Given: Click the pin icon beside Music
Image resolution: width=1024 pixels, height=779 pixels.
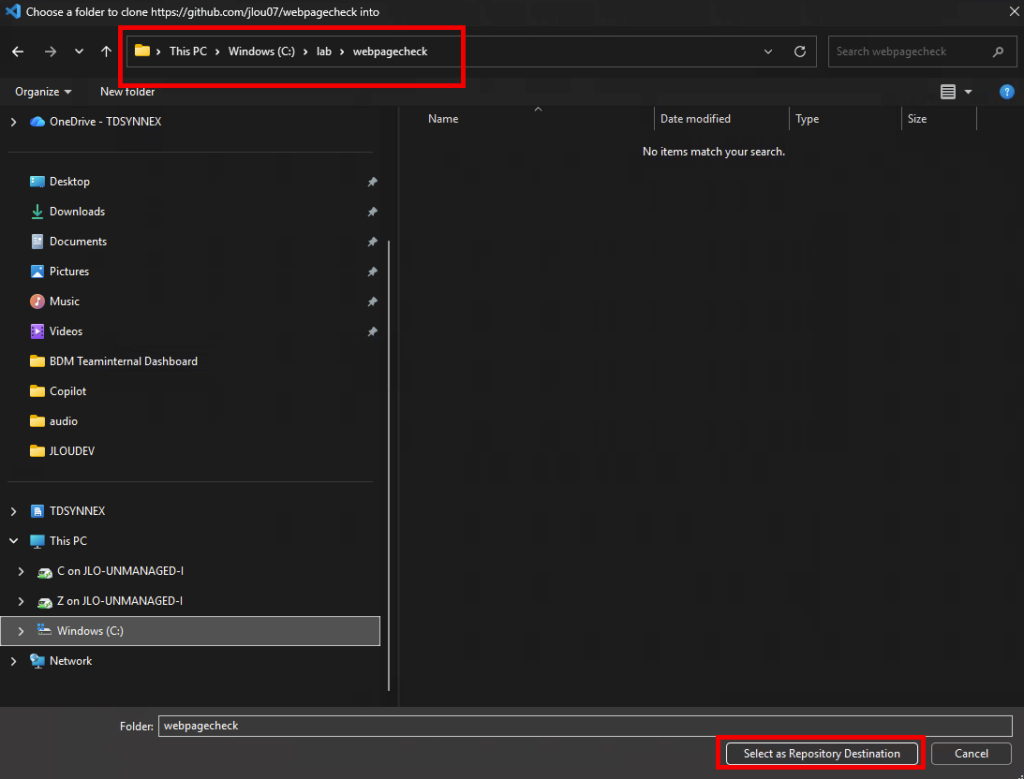Looking at the screenshot, I should 372,302.
